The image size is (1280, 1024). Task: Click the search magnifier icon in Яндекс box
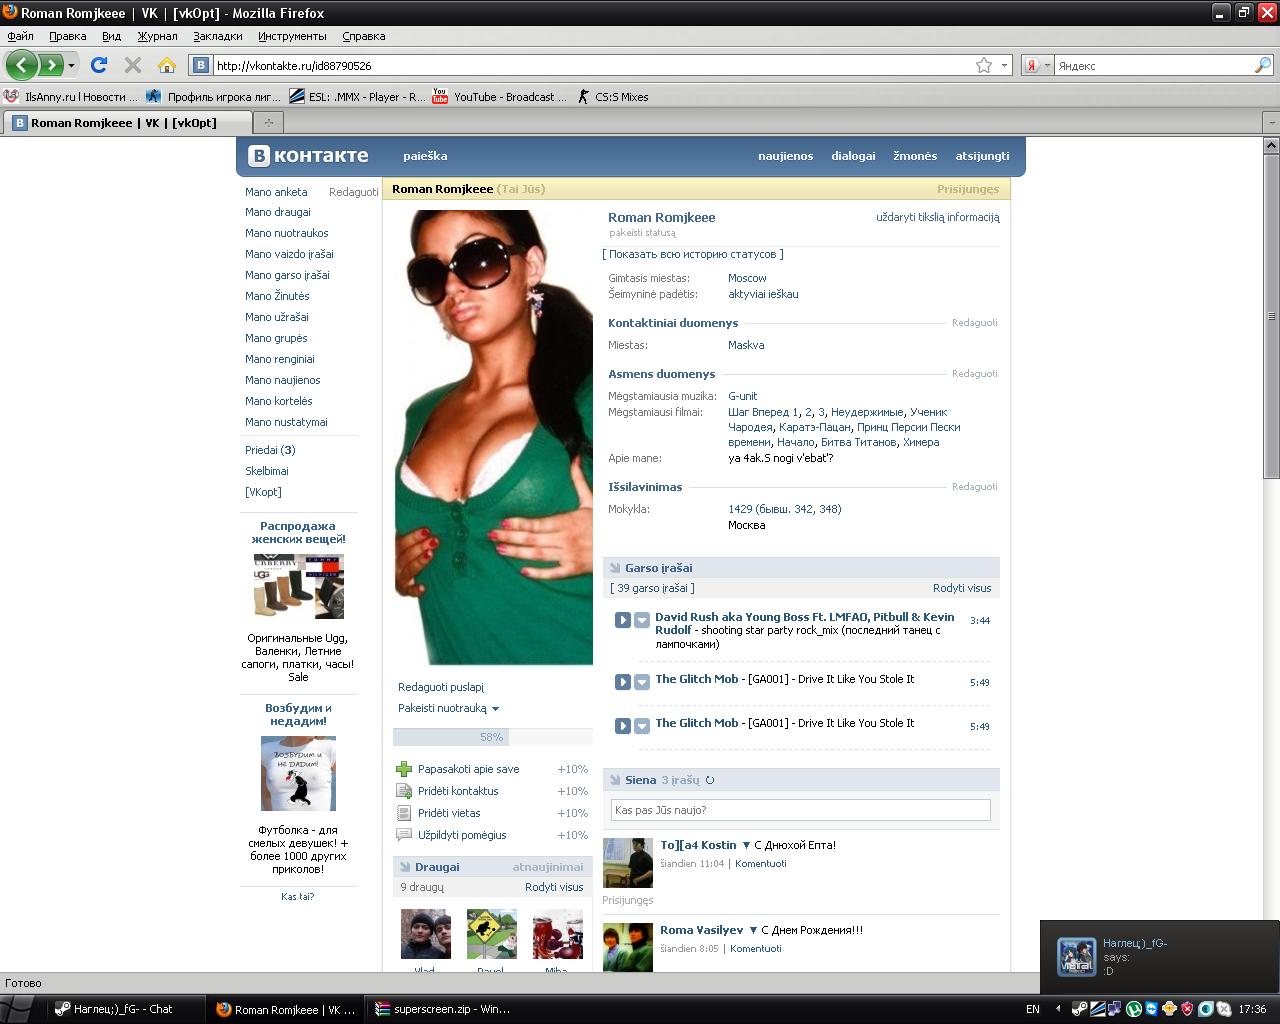coord(1262,65)
